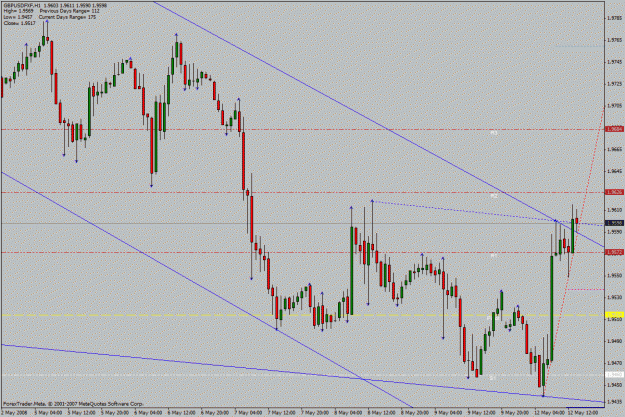625x417 pixels.
Task: Click the '5 May 04:00' time label
Action: (x=48, y=413)
